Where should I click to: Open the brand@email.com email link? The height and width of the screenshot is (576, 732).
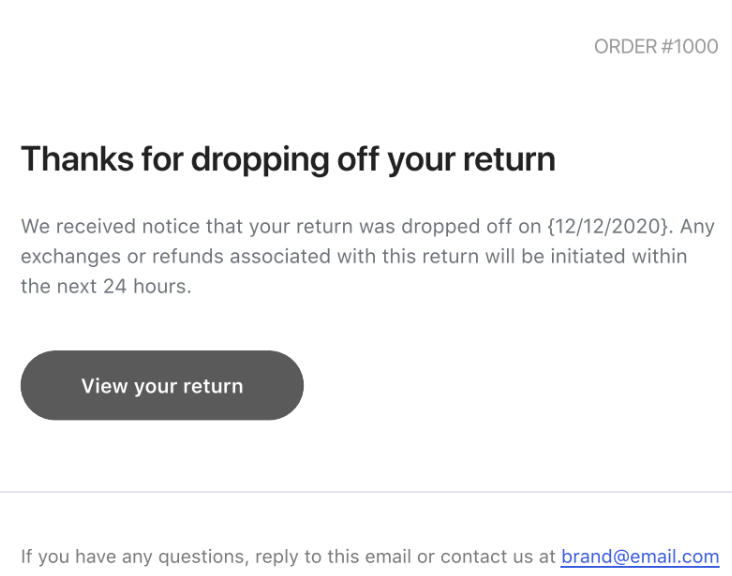click(x=640, y=557)
